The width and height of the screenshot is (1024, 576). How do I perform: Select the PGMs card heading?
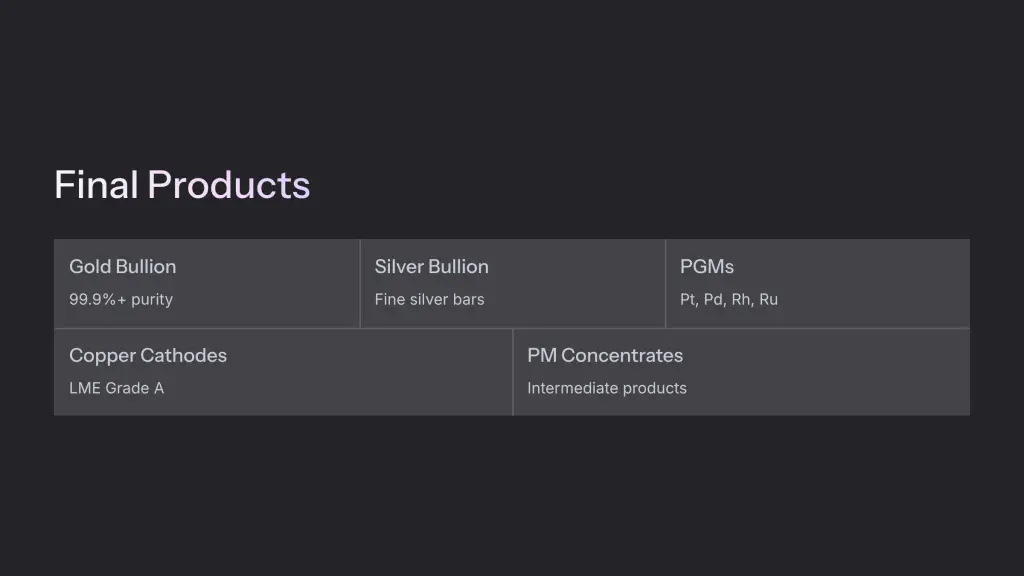click(707, 267)
